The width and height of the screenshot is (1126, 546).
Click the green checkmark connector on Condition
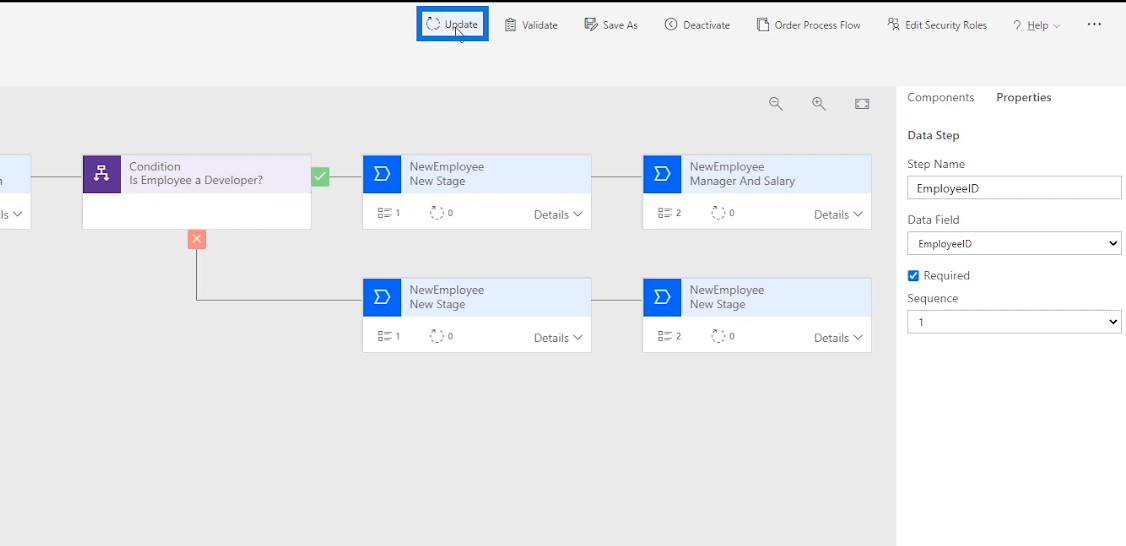(x=320, y=177)
